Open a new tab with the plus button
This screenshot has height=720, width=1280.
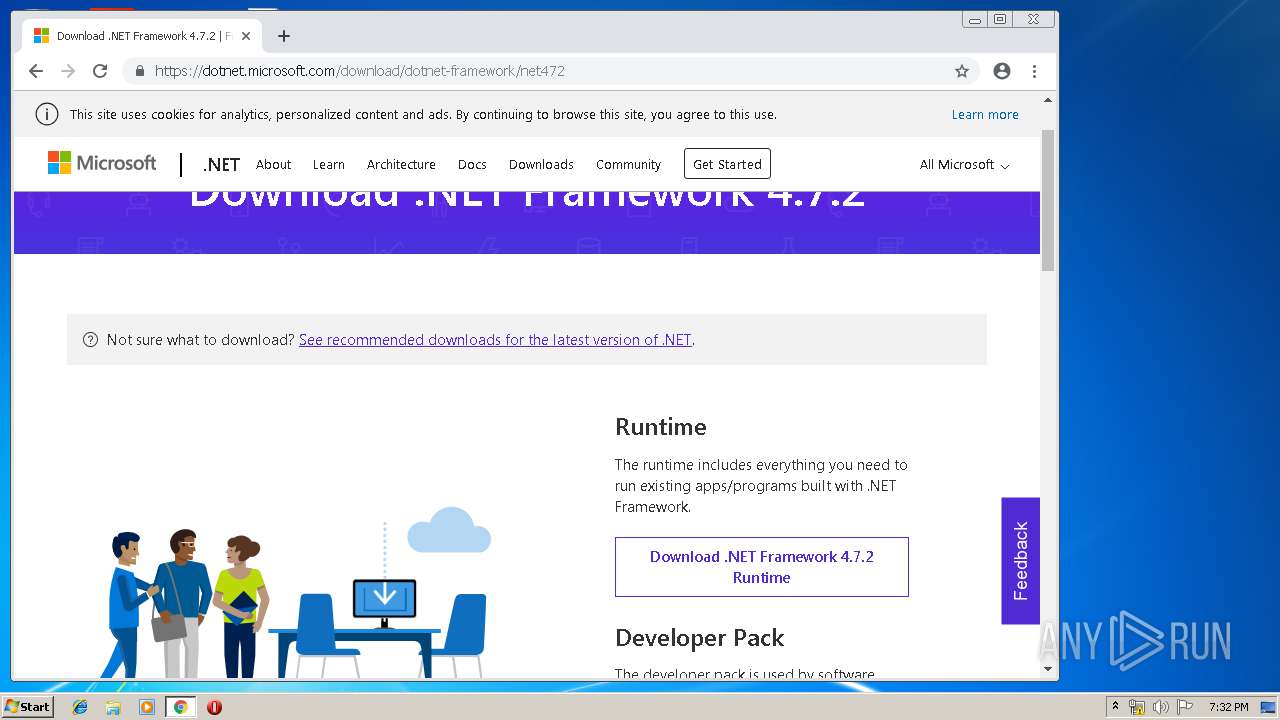284,36
